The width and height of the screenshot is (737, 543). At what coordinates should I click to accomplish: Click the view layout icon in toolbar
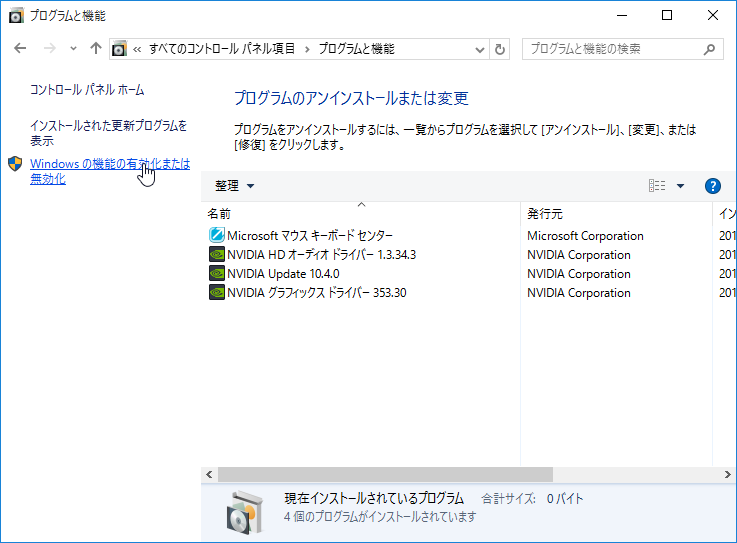[657, 186]
